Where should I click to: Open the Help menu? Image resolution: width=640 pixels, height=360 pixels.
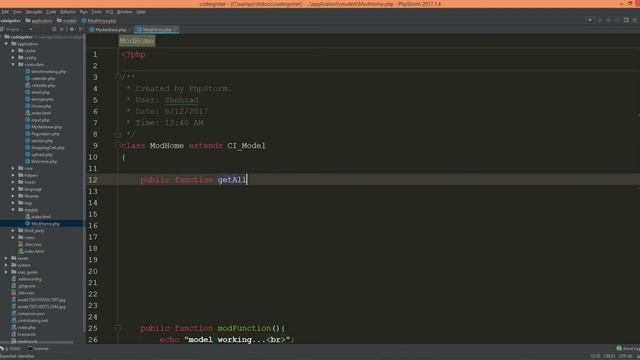pos(141,12)
